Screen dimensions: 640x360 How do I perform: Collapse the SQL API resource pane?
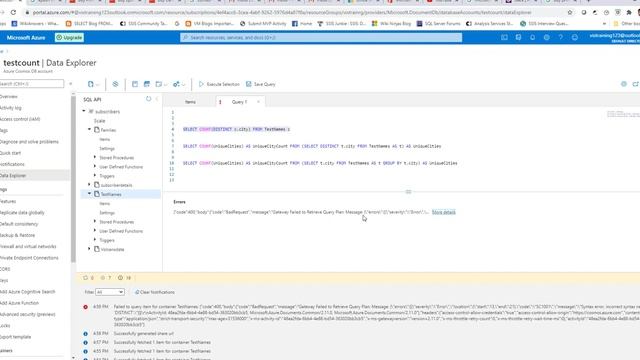[157, 99]
